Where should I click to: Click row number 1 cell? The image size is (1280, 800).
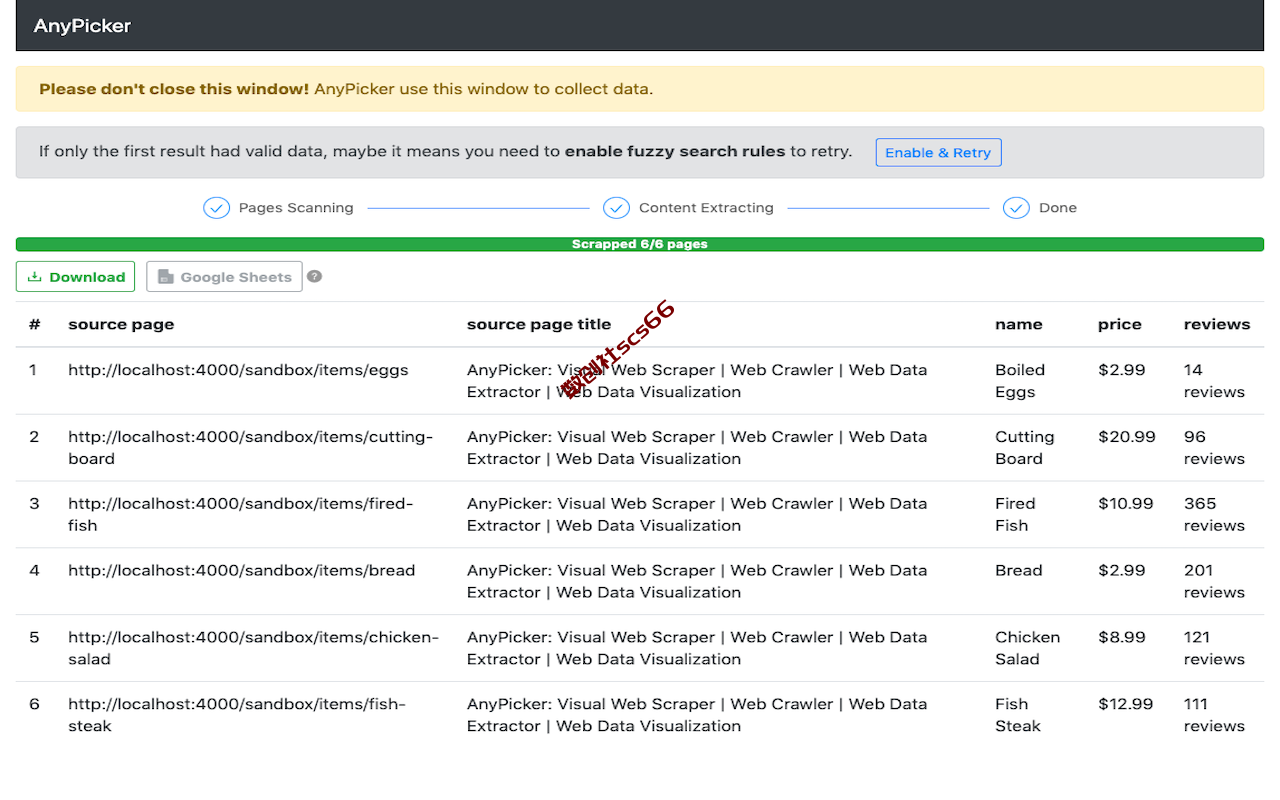pyautogui.click(x=33, y=370)
